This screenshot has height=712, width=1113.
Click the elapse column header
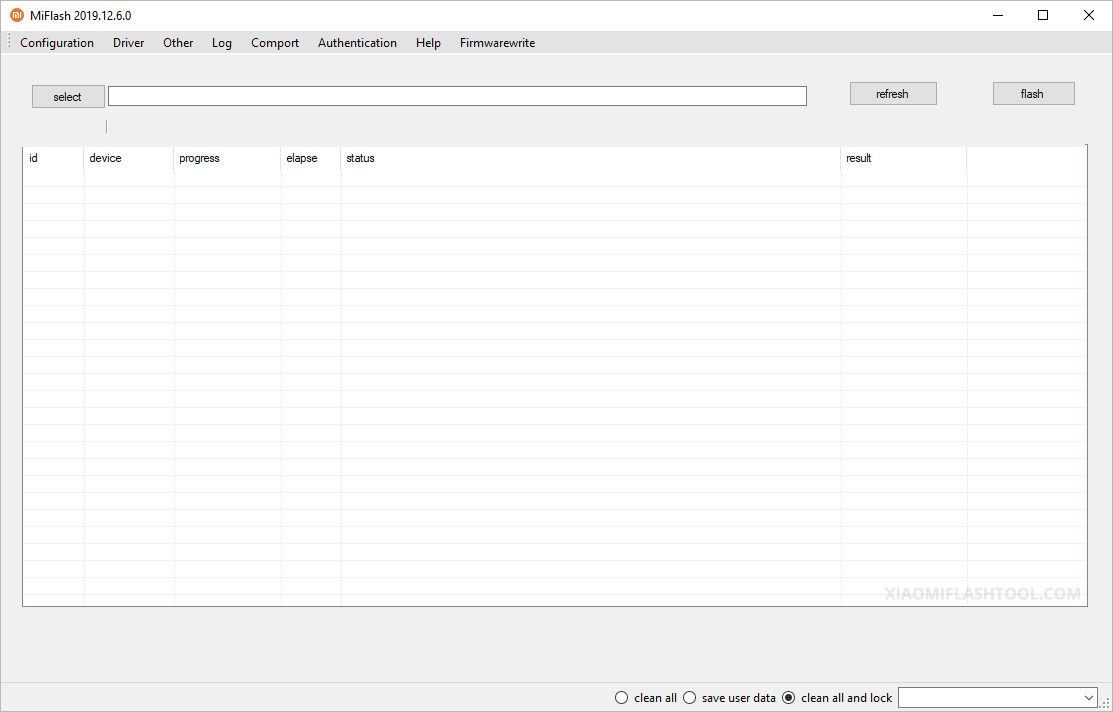[311, 158]
